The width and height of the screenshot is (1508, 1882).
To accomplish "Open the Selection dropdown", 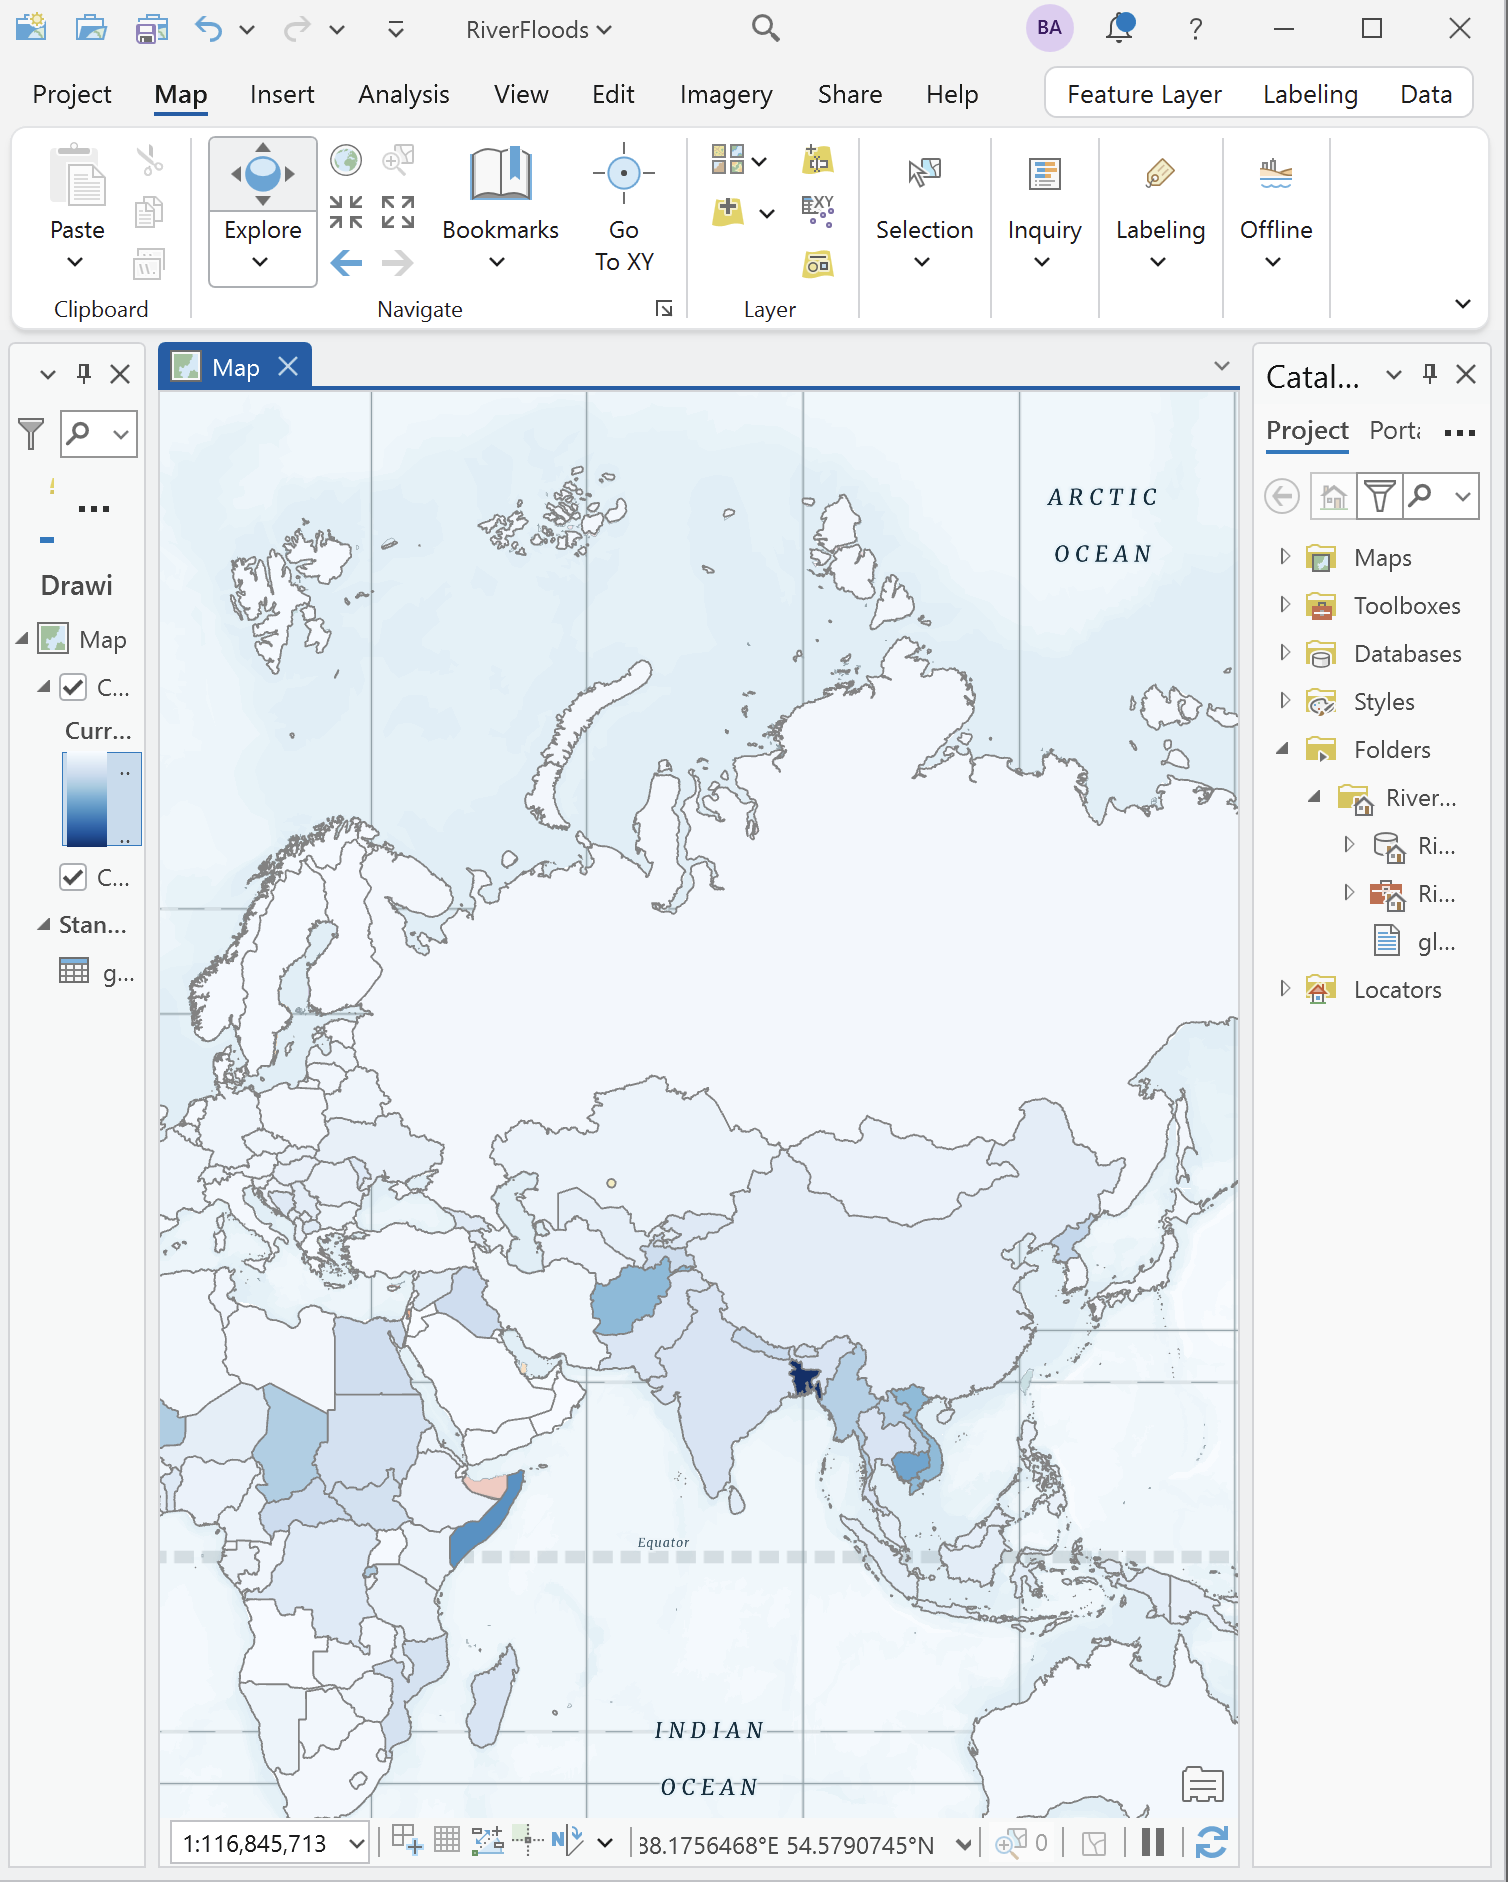I will 922,263.
